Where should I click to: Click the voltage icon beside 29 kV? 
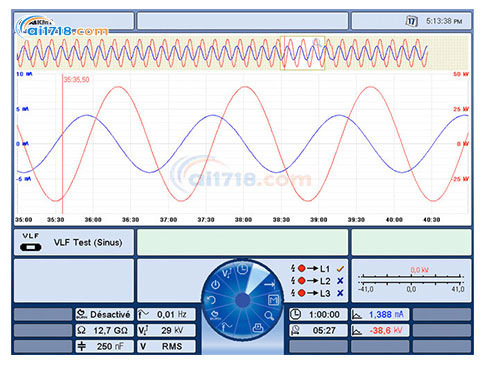(143, 330)
